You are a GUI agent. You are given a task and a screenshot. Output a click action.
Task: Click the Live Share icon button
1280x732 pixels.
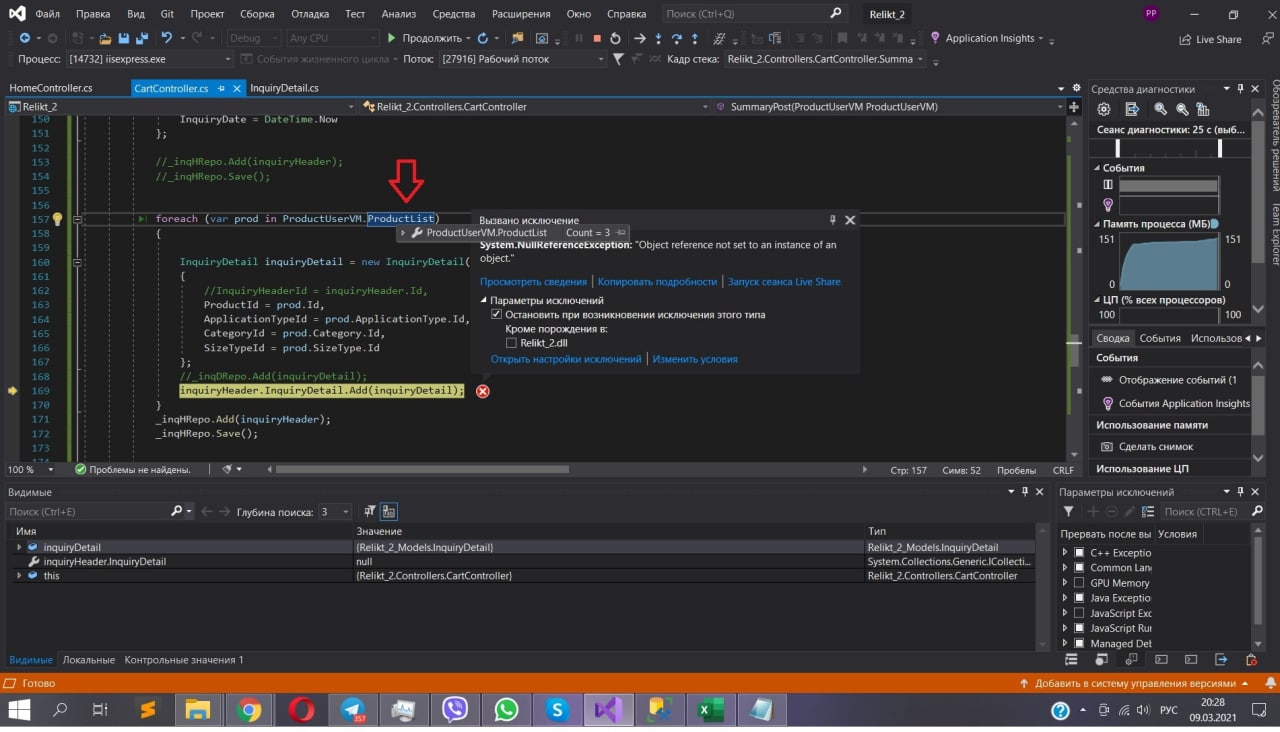(x=1210, y=39)
